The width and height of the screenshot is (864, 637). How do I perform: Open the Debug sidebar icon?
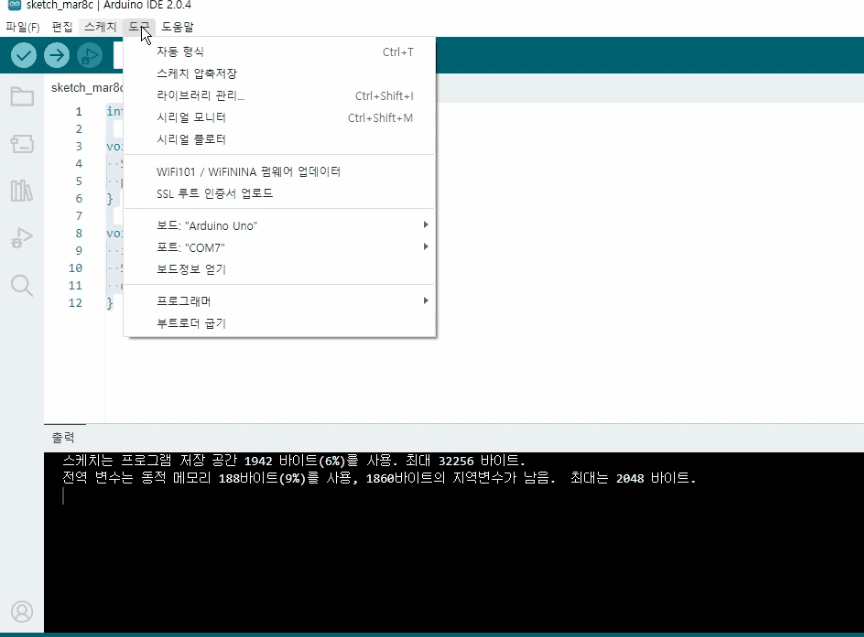(22, 237)
